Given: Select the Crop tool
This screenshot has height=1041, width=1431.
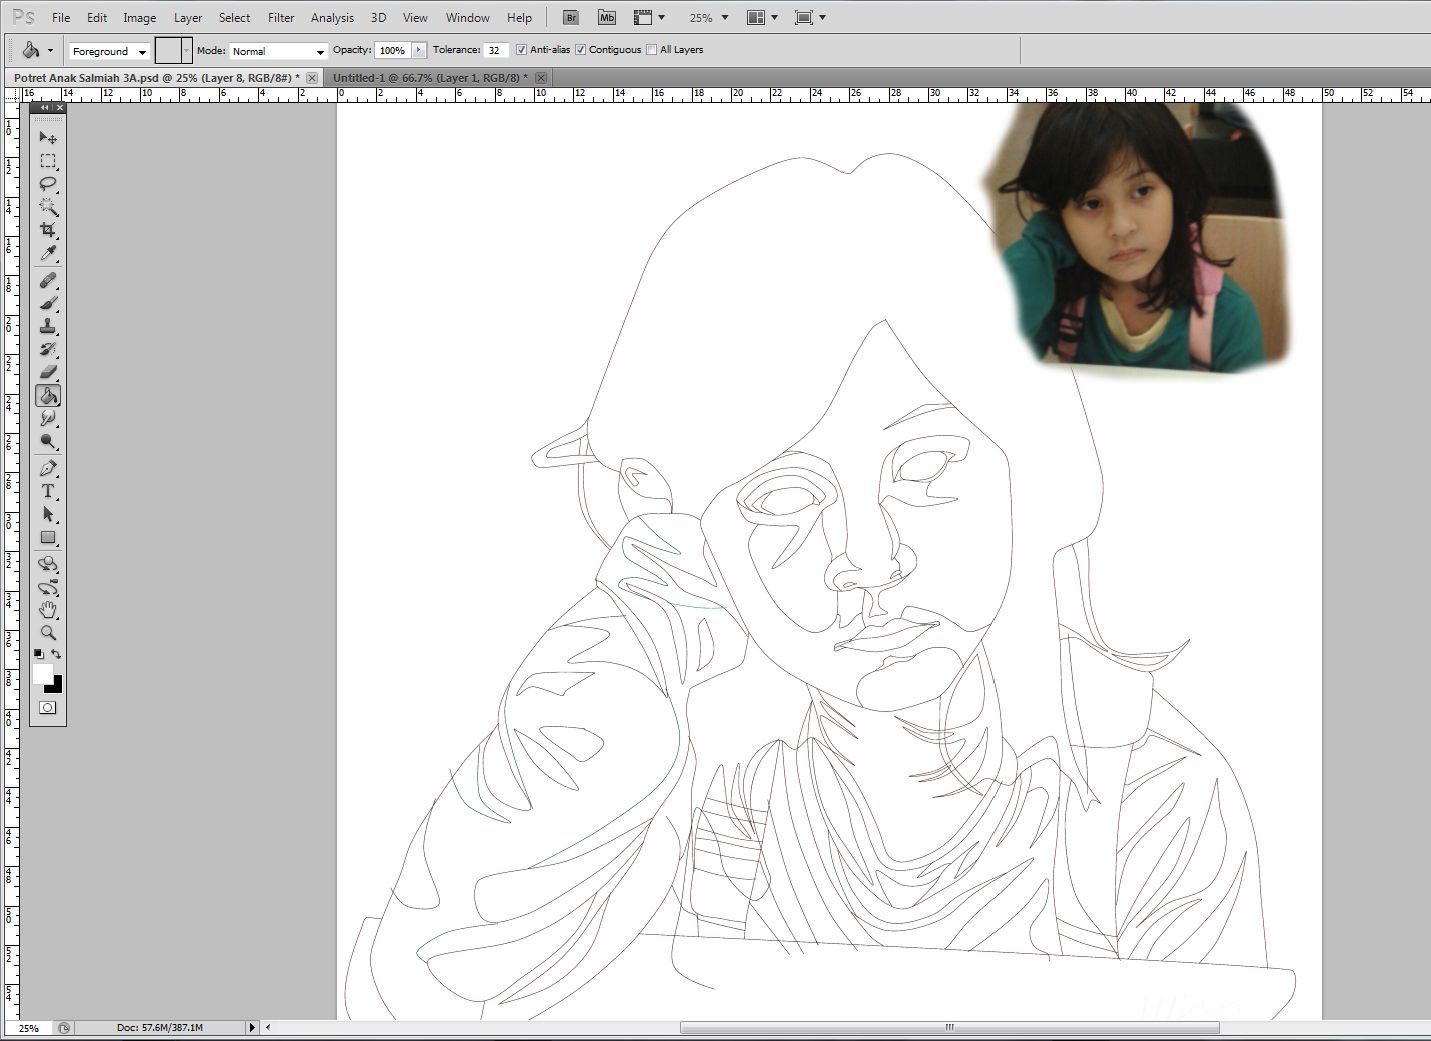Looking at the screenshot, I should click(x=48, y=230).
